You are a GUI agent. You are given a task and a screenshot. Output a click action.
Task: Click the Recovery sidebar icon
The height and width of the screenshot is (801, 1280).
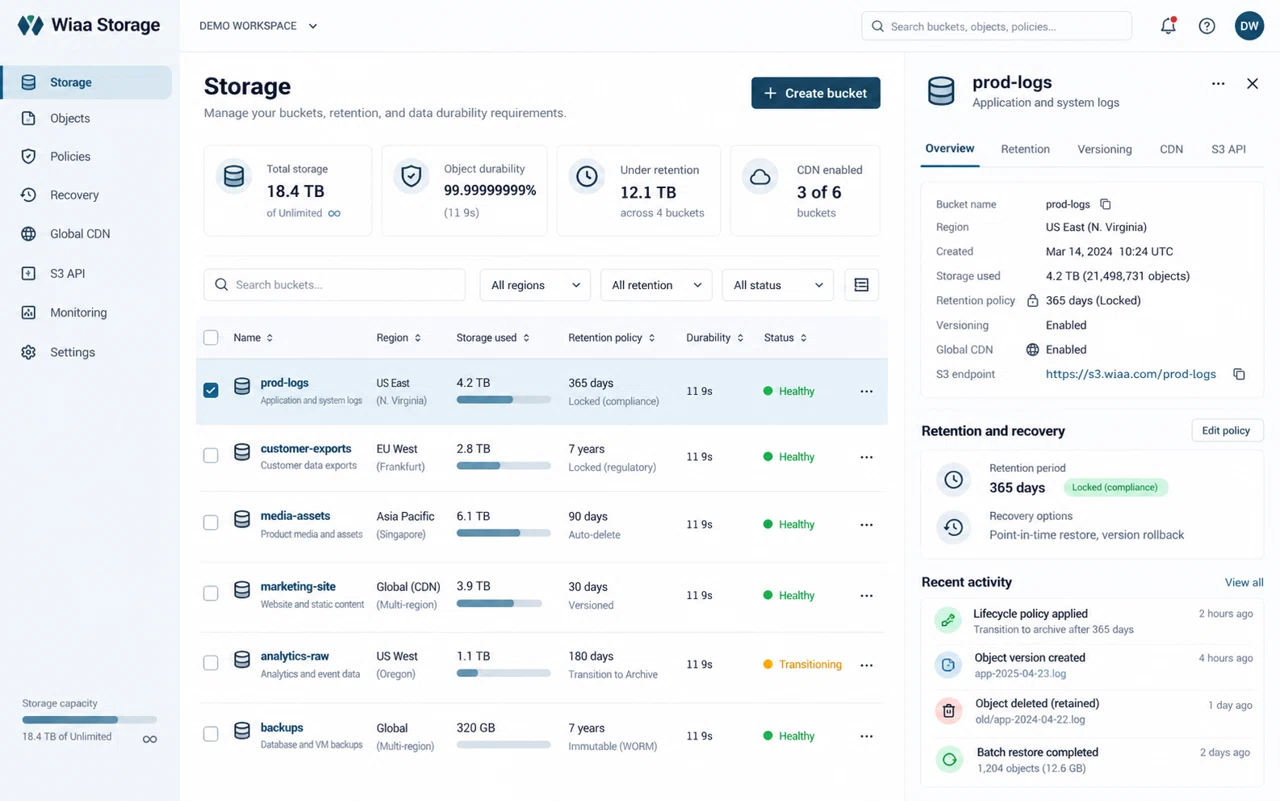coord(29,195)
